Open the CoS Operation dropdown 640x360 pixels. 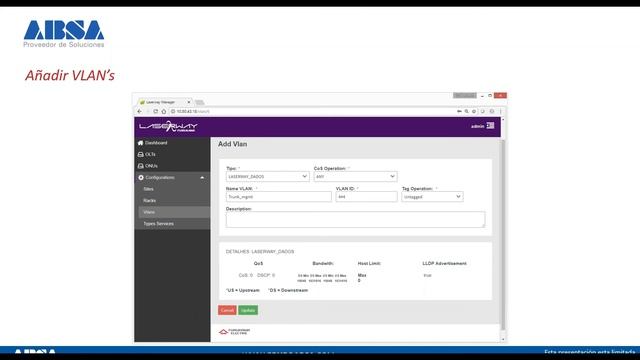pyautogui.click(x=355, y=176)
